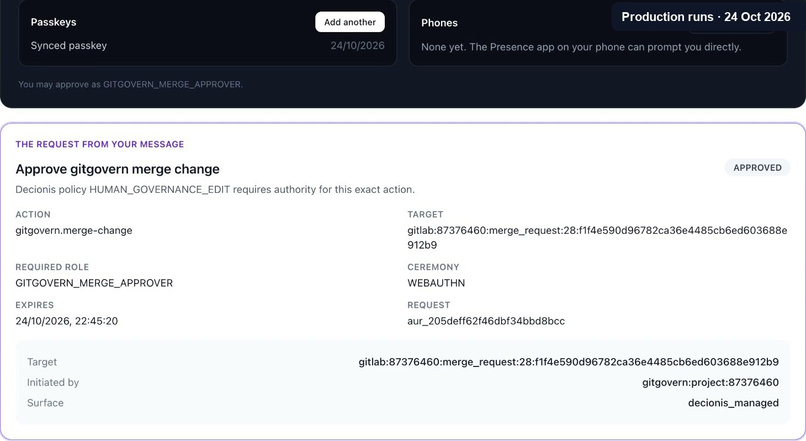This screenshot has width=806, height=441.
Task: Click the CEREMONY field label
Action: tap(433, 267)
